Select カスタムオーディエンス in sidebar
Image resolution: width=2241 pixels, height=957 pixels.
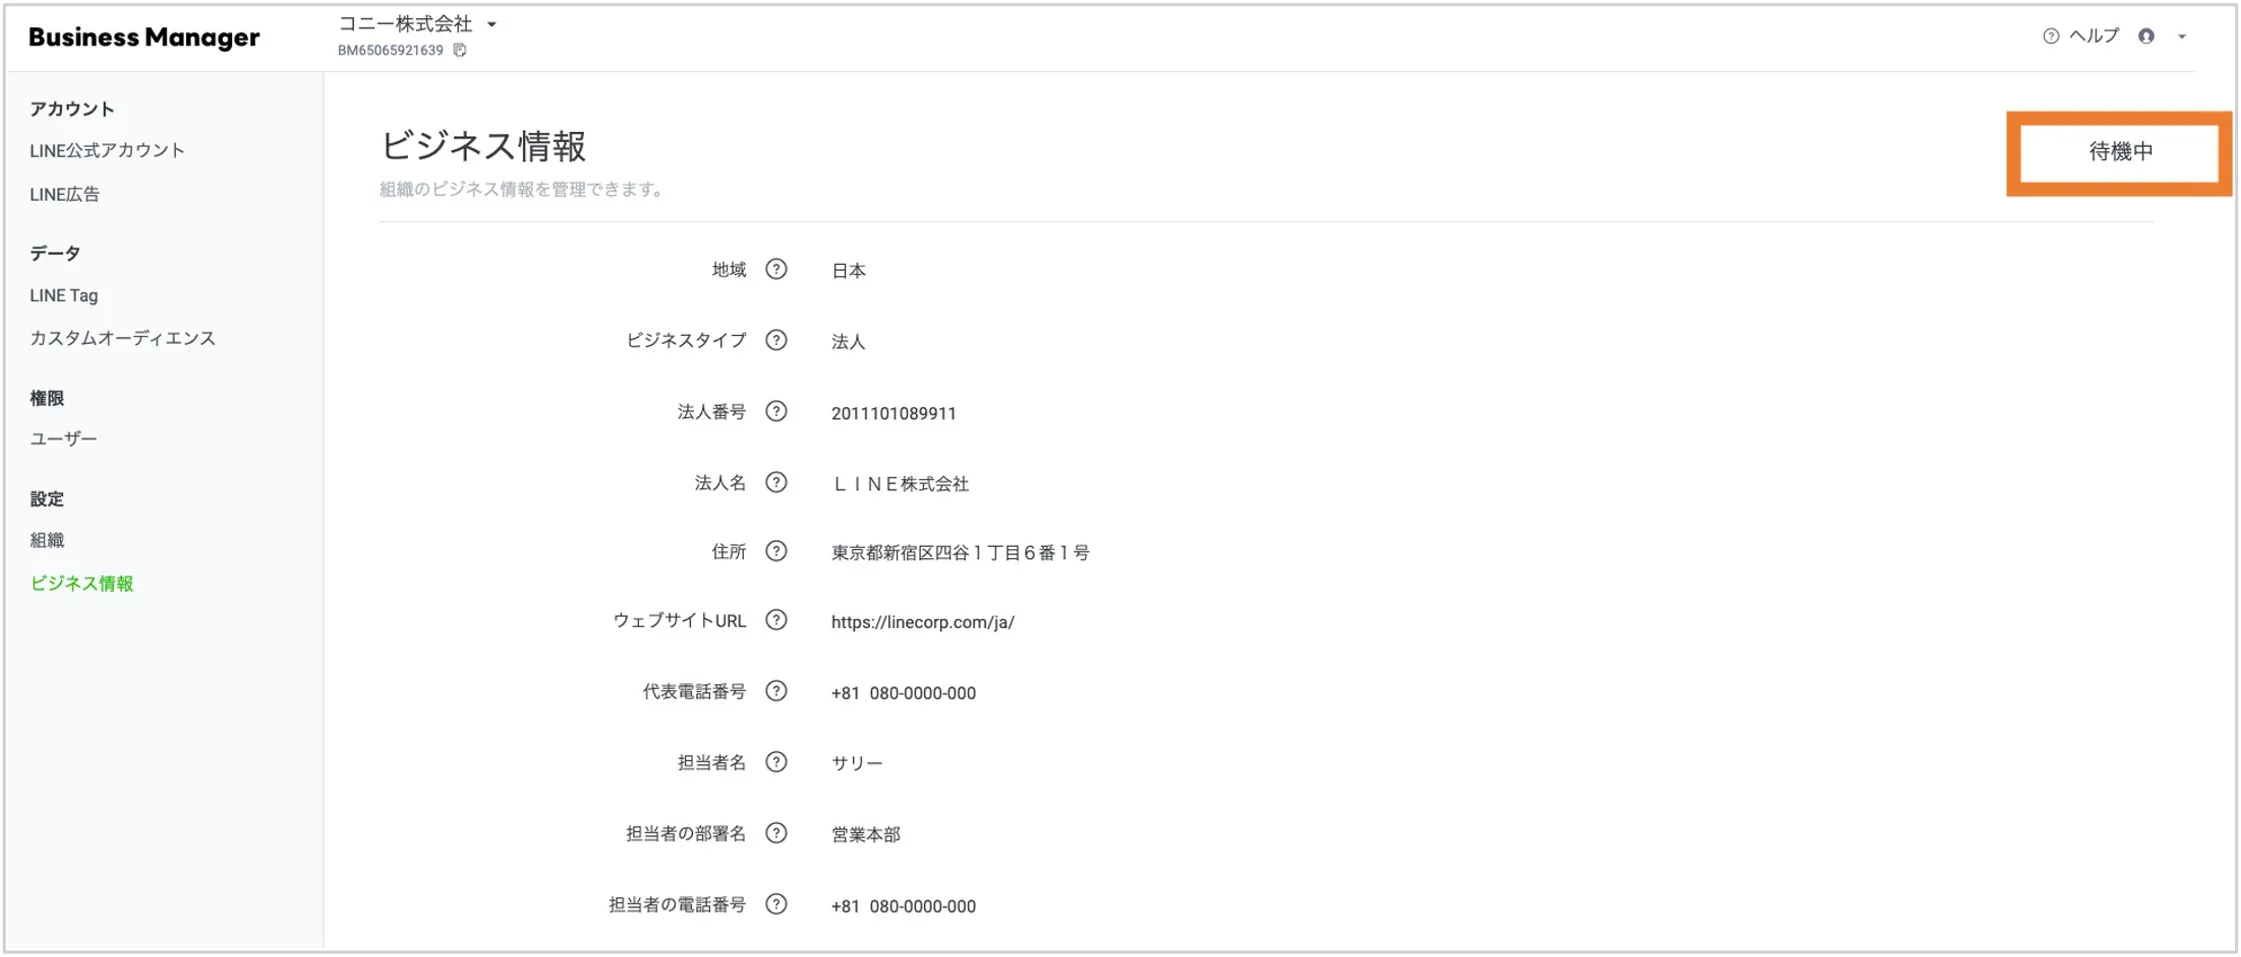tap(122, 338)
